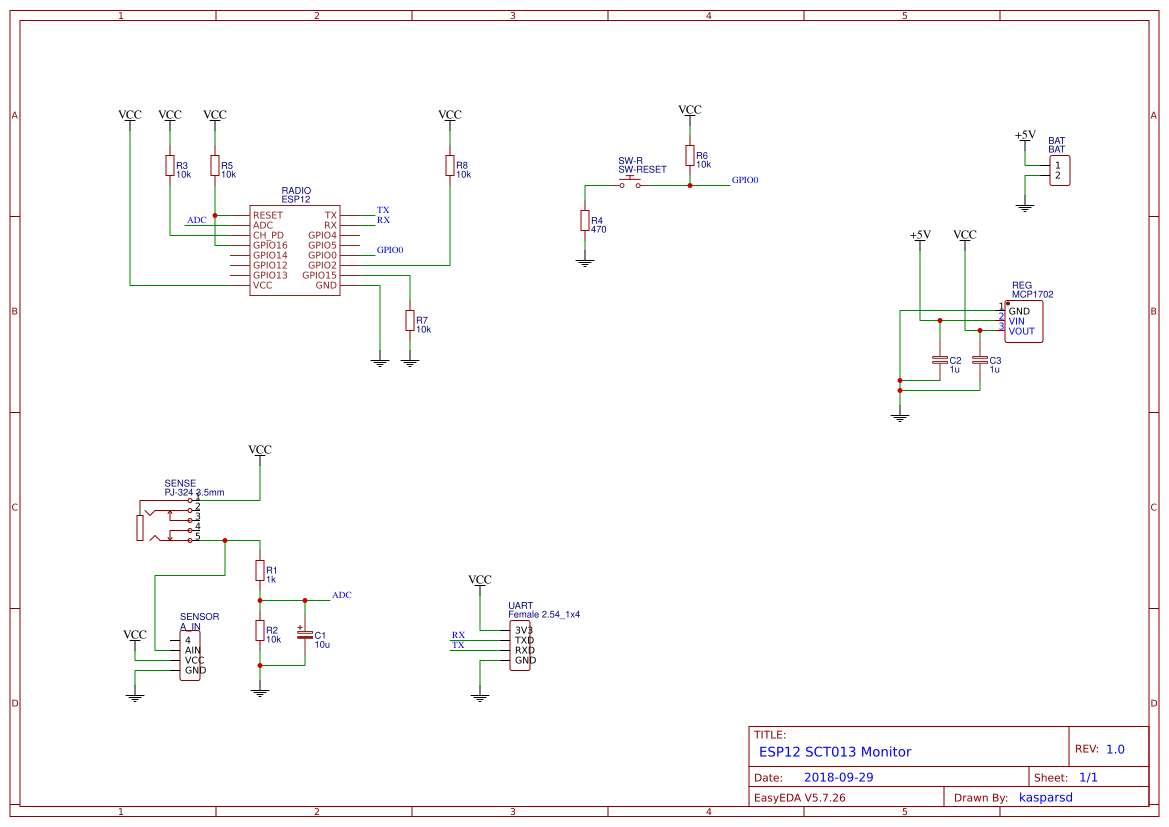
Task: Select the GPIO0 net label near SW-RESET
Action: click(x=747, y=180)
